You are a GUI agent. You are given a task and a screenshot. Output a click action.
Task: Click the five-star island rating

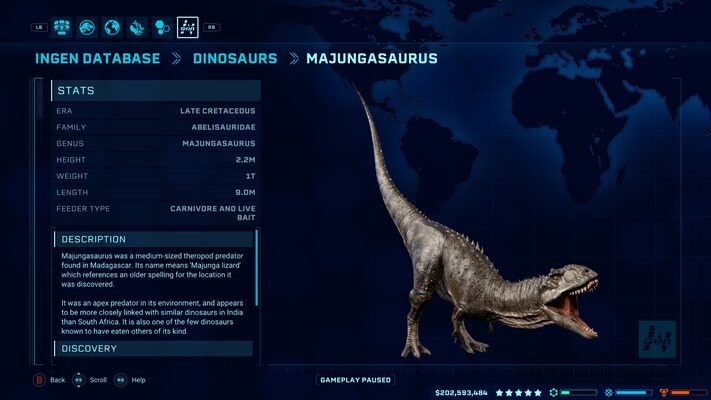[518, 393]
